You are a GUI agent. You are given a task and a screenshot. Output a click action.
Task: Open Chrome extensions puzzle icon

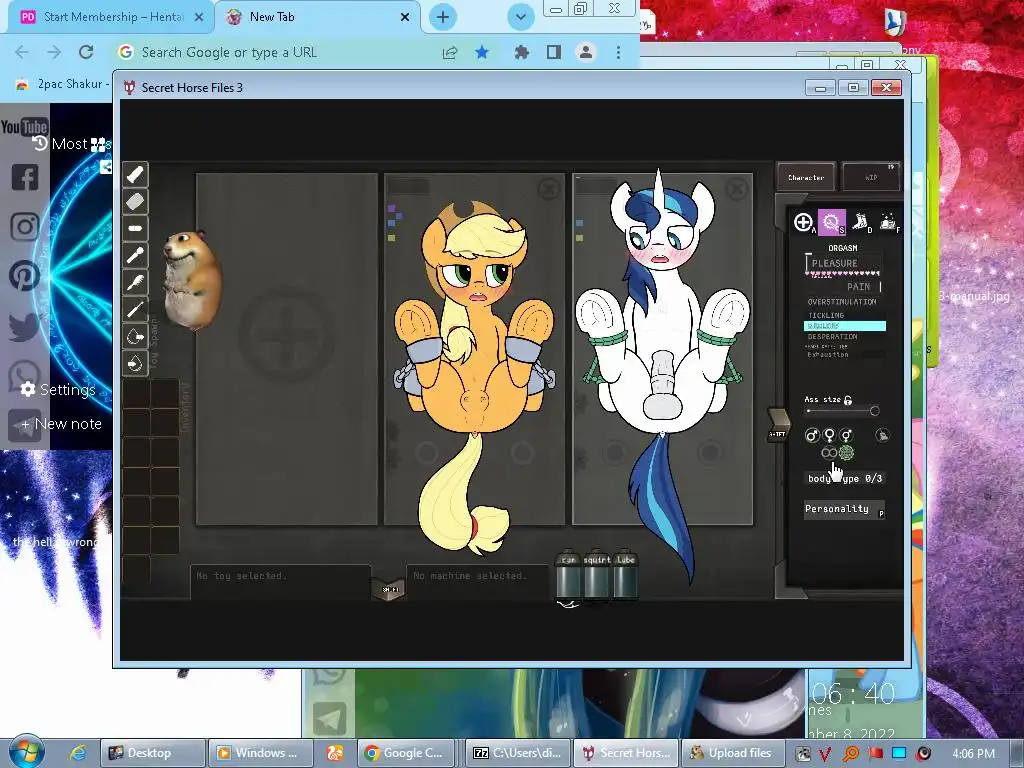click(x=521, y=52)
